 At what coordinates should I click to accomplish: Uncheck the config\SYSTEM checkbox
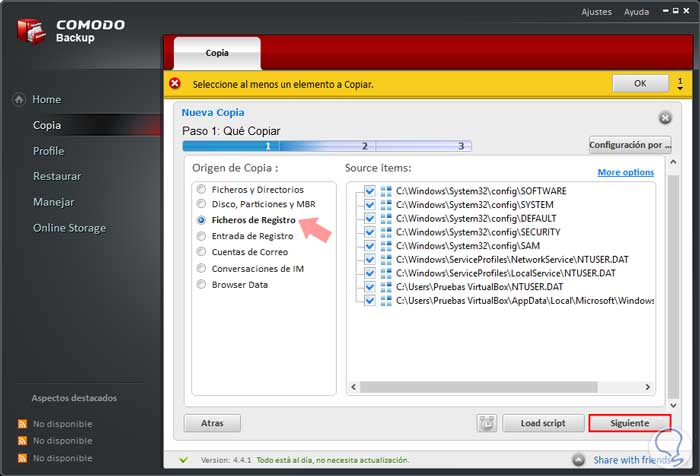click(370, 205)
